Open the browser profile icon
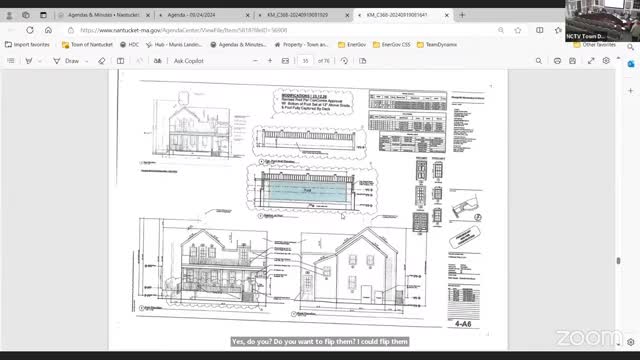 (x=9, y=15)
